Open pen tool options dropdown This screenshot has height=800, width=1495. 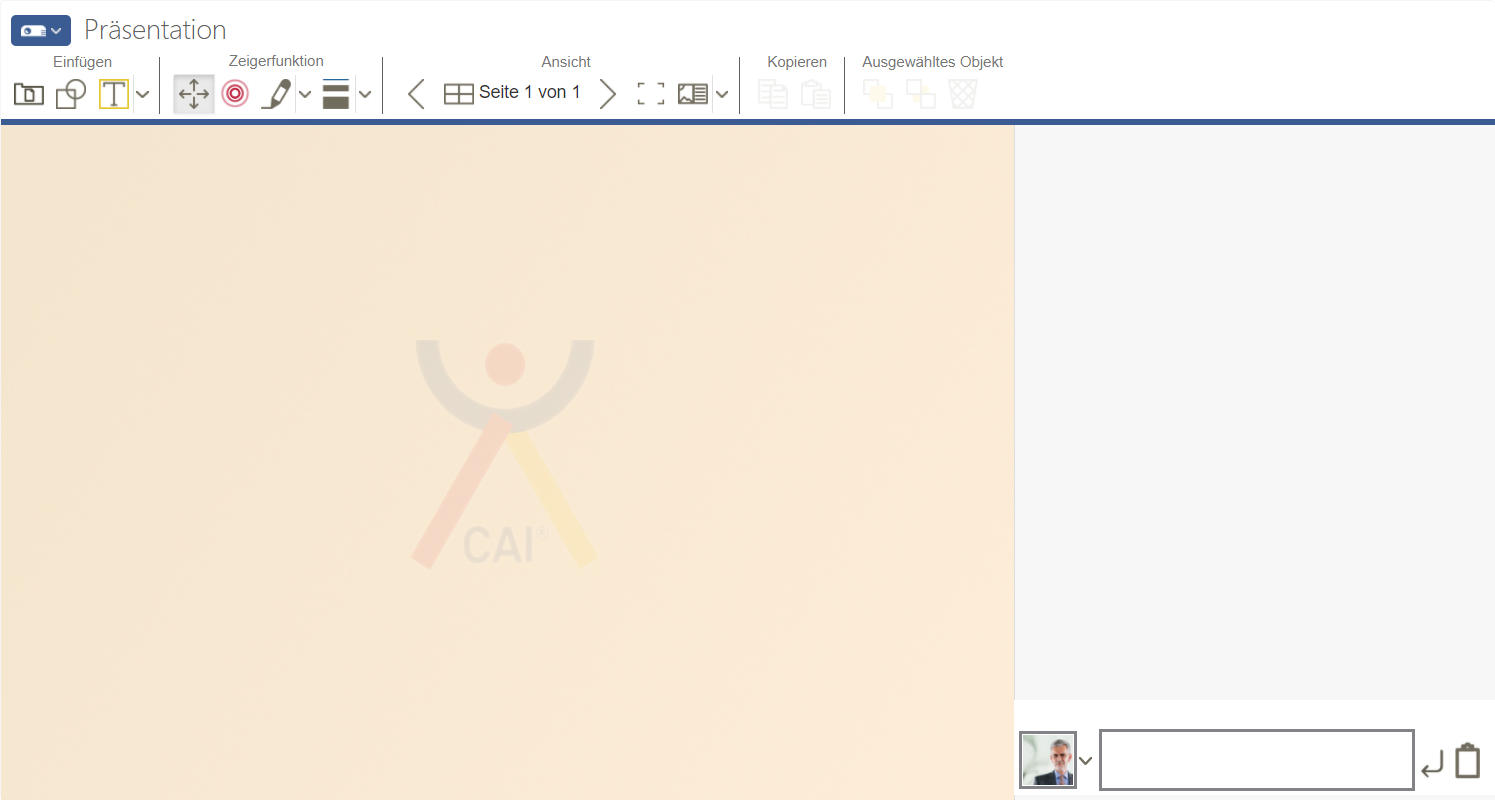tap(305, 94)
